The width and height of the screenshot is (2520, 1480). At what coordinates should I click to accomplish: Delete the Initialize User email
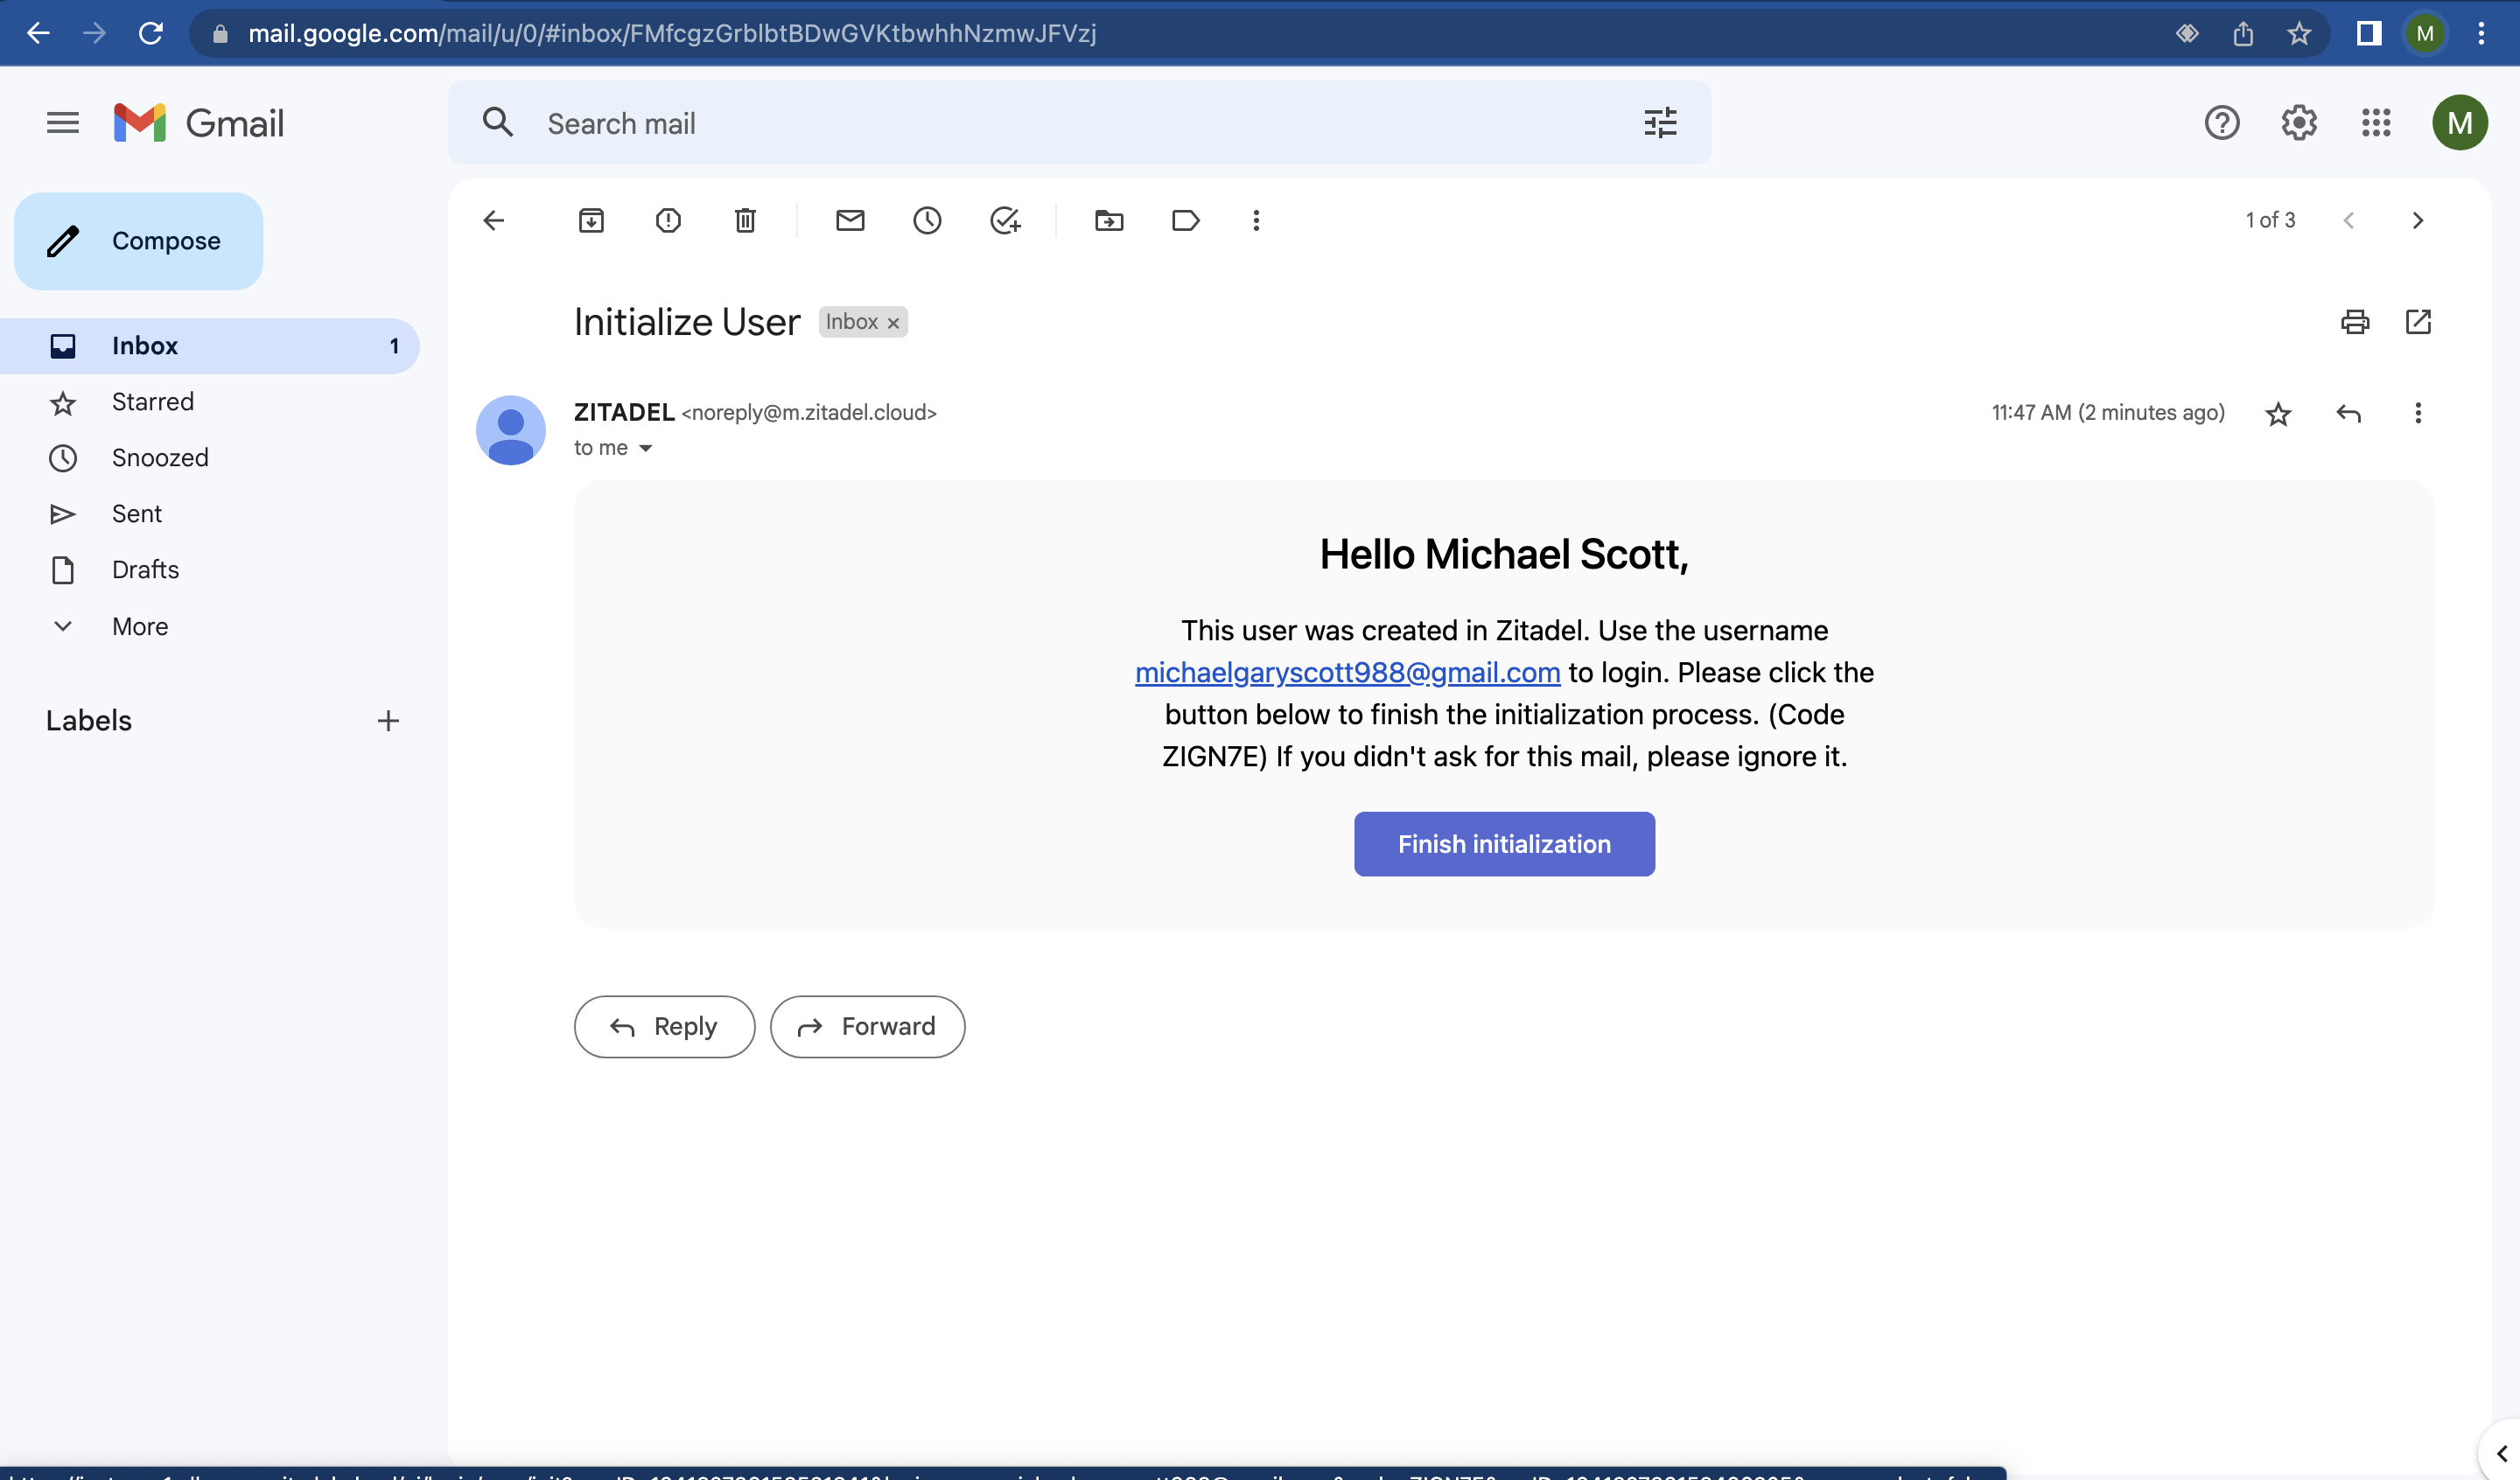[745, 220]
